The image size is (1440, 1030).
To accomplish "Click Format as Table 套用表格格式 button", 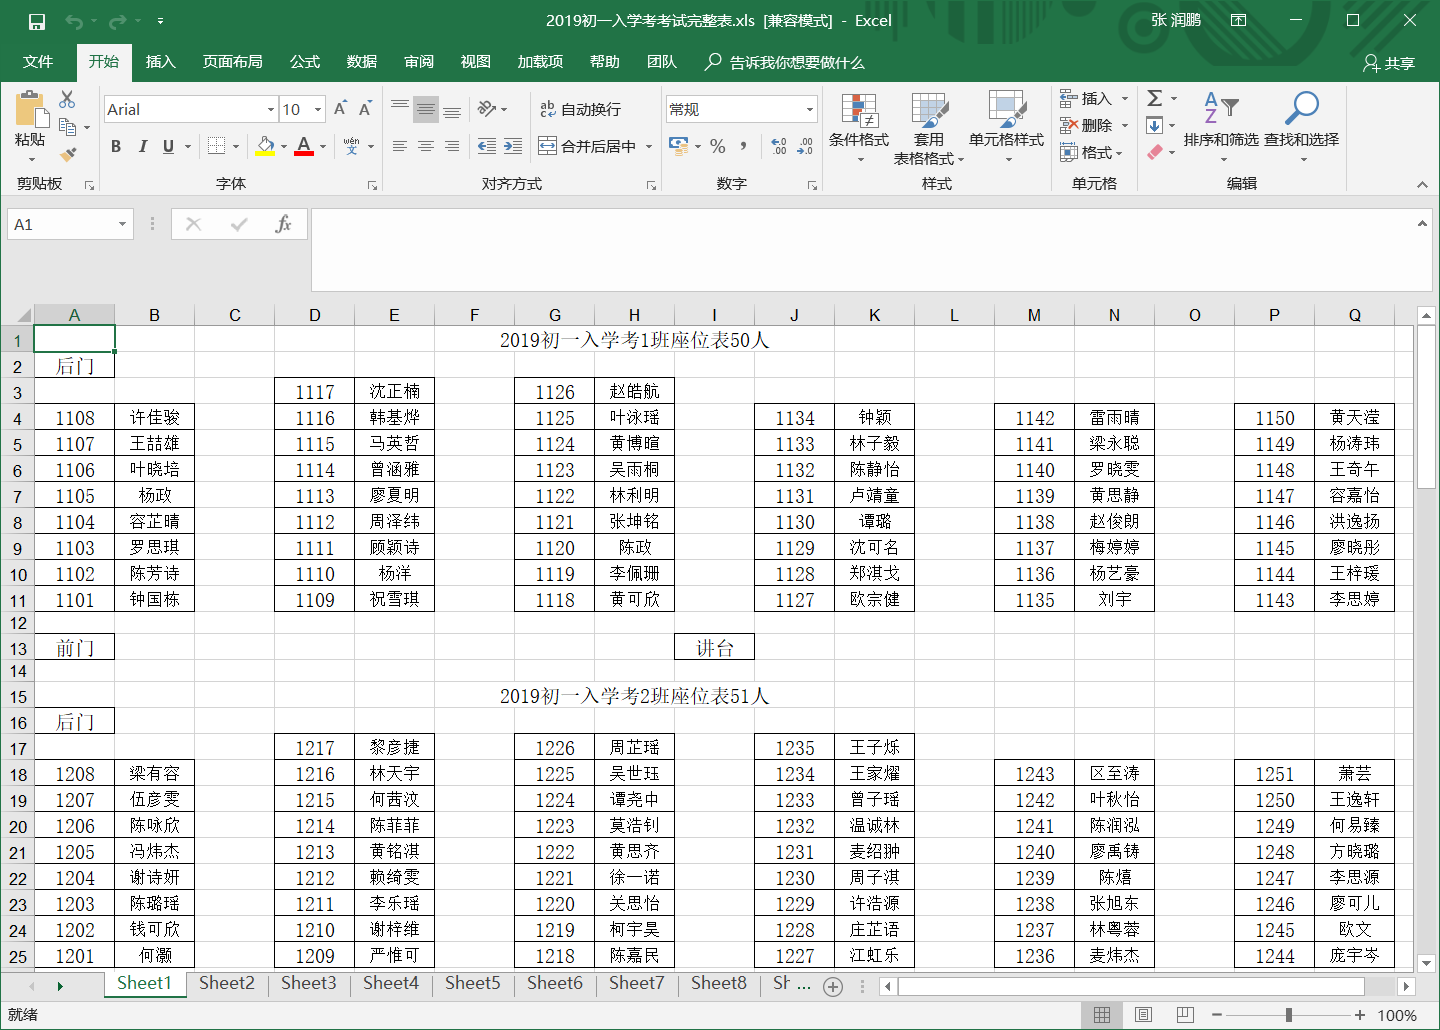I will pyautogui.click(x=929, y=127).
